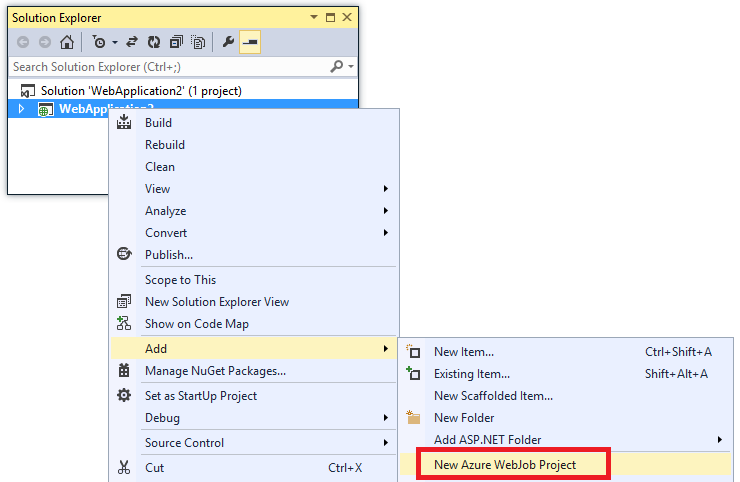Viewport: 740px width, 482px height.
Task: Open the View submenu
Action: [x=254, y=189]
